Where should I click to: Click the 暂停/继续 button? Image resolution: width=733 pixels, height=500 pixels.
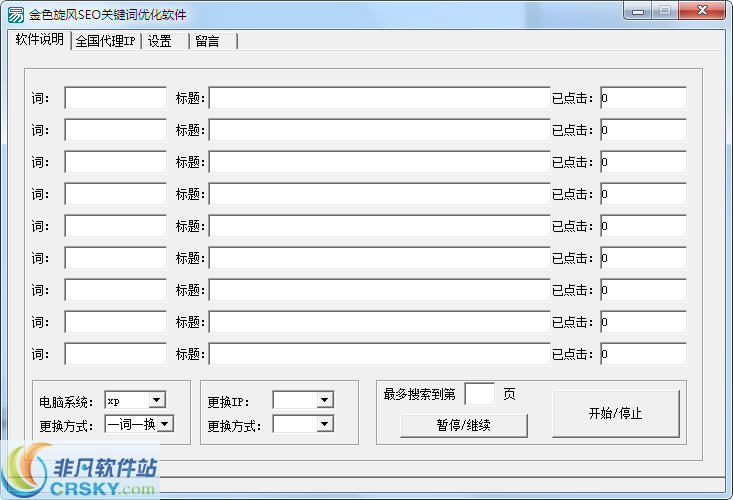point(464,425)
